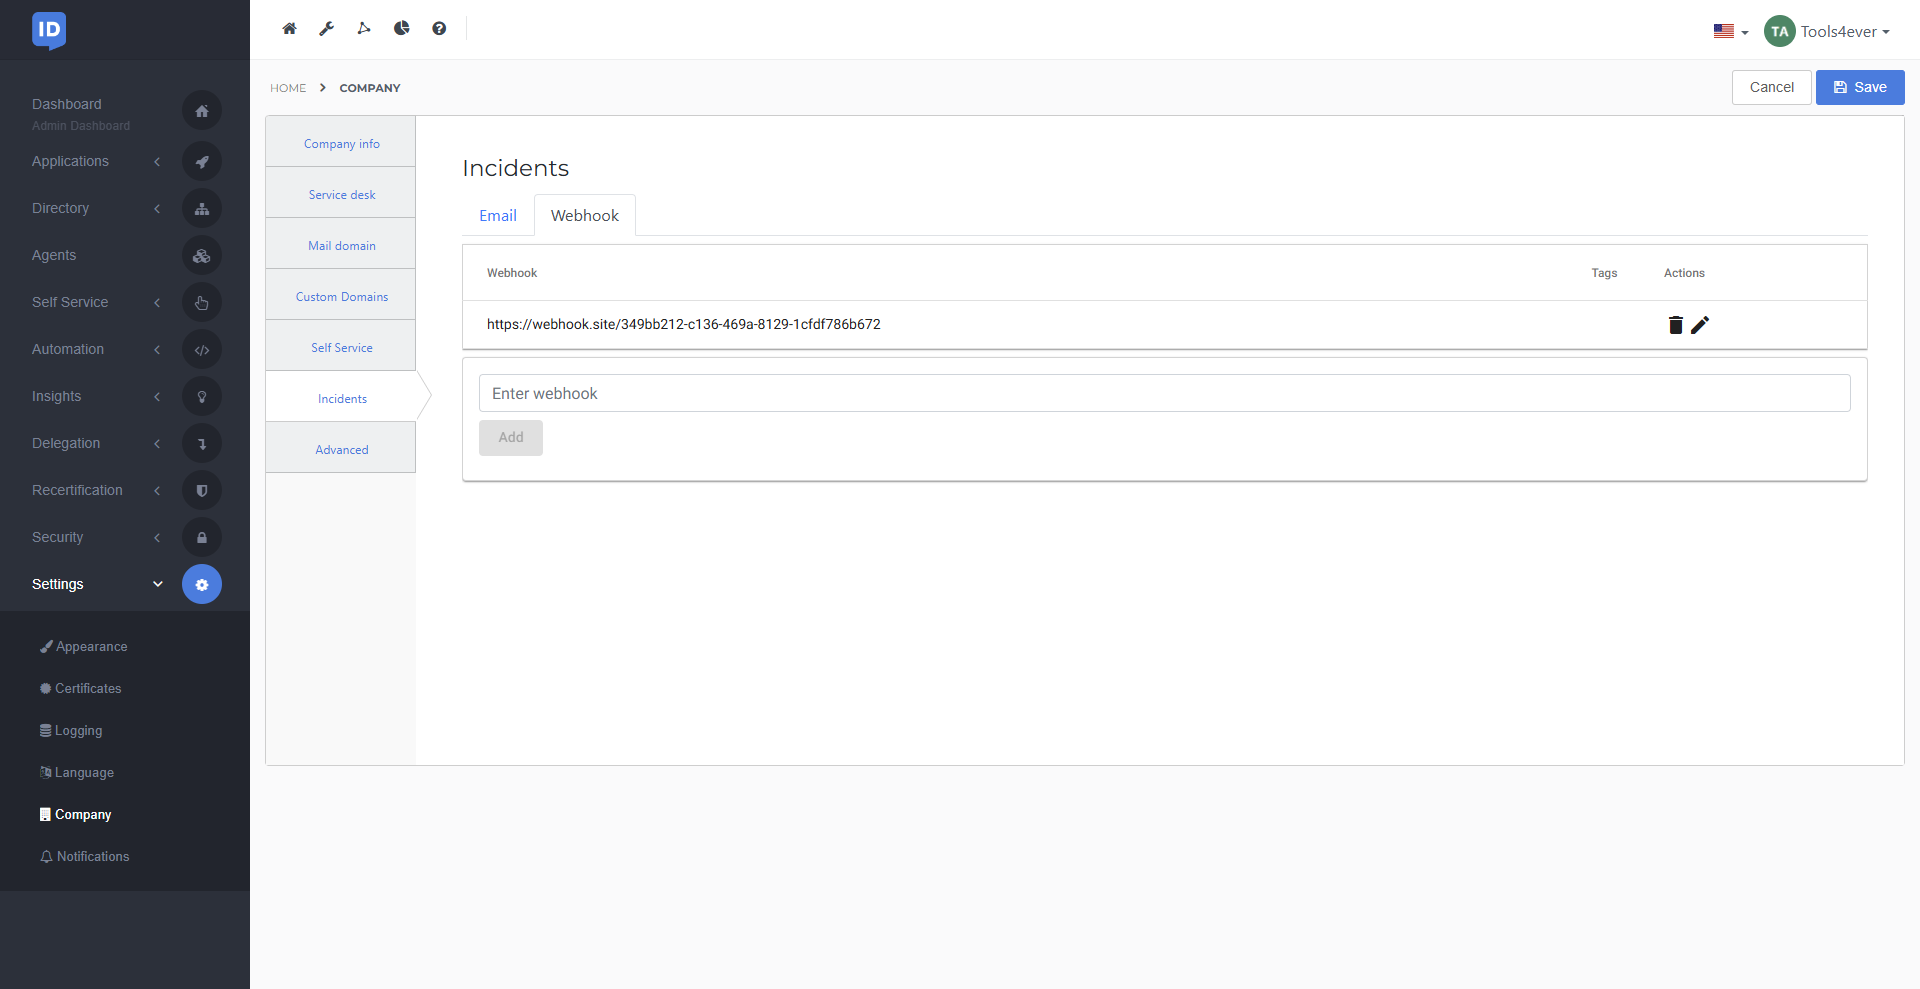Delete the webhook.site entry with trash icon

[x=1676, y=324]
